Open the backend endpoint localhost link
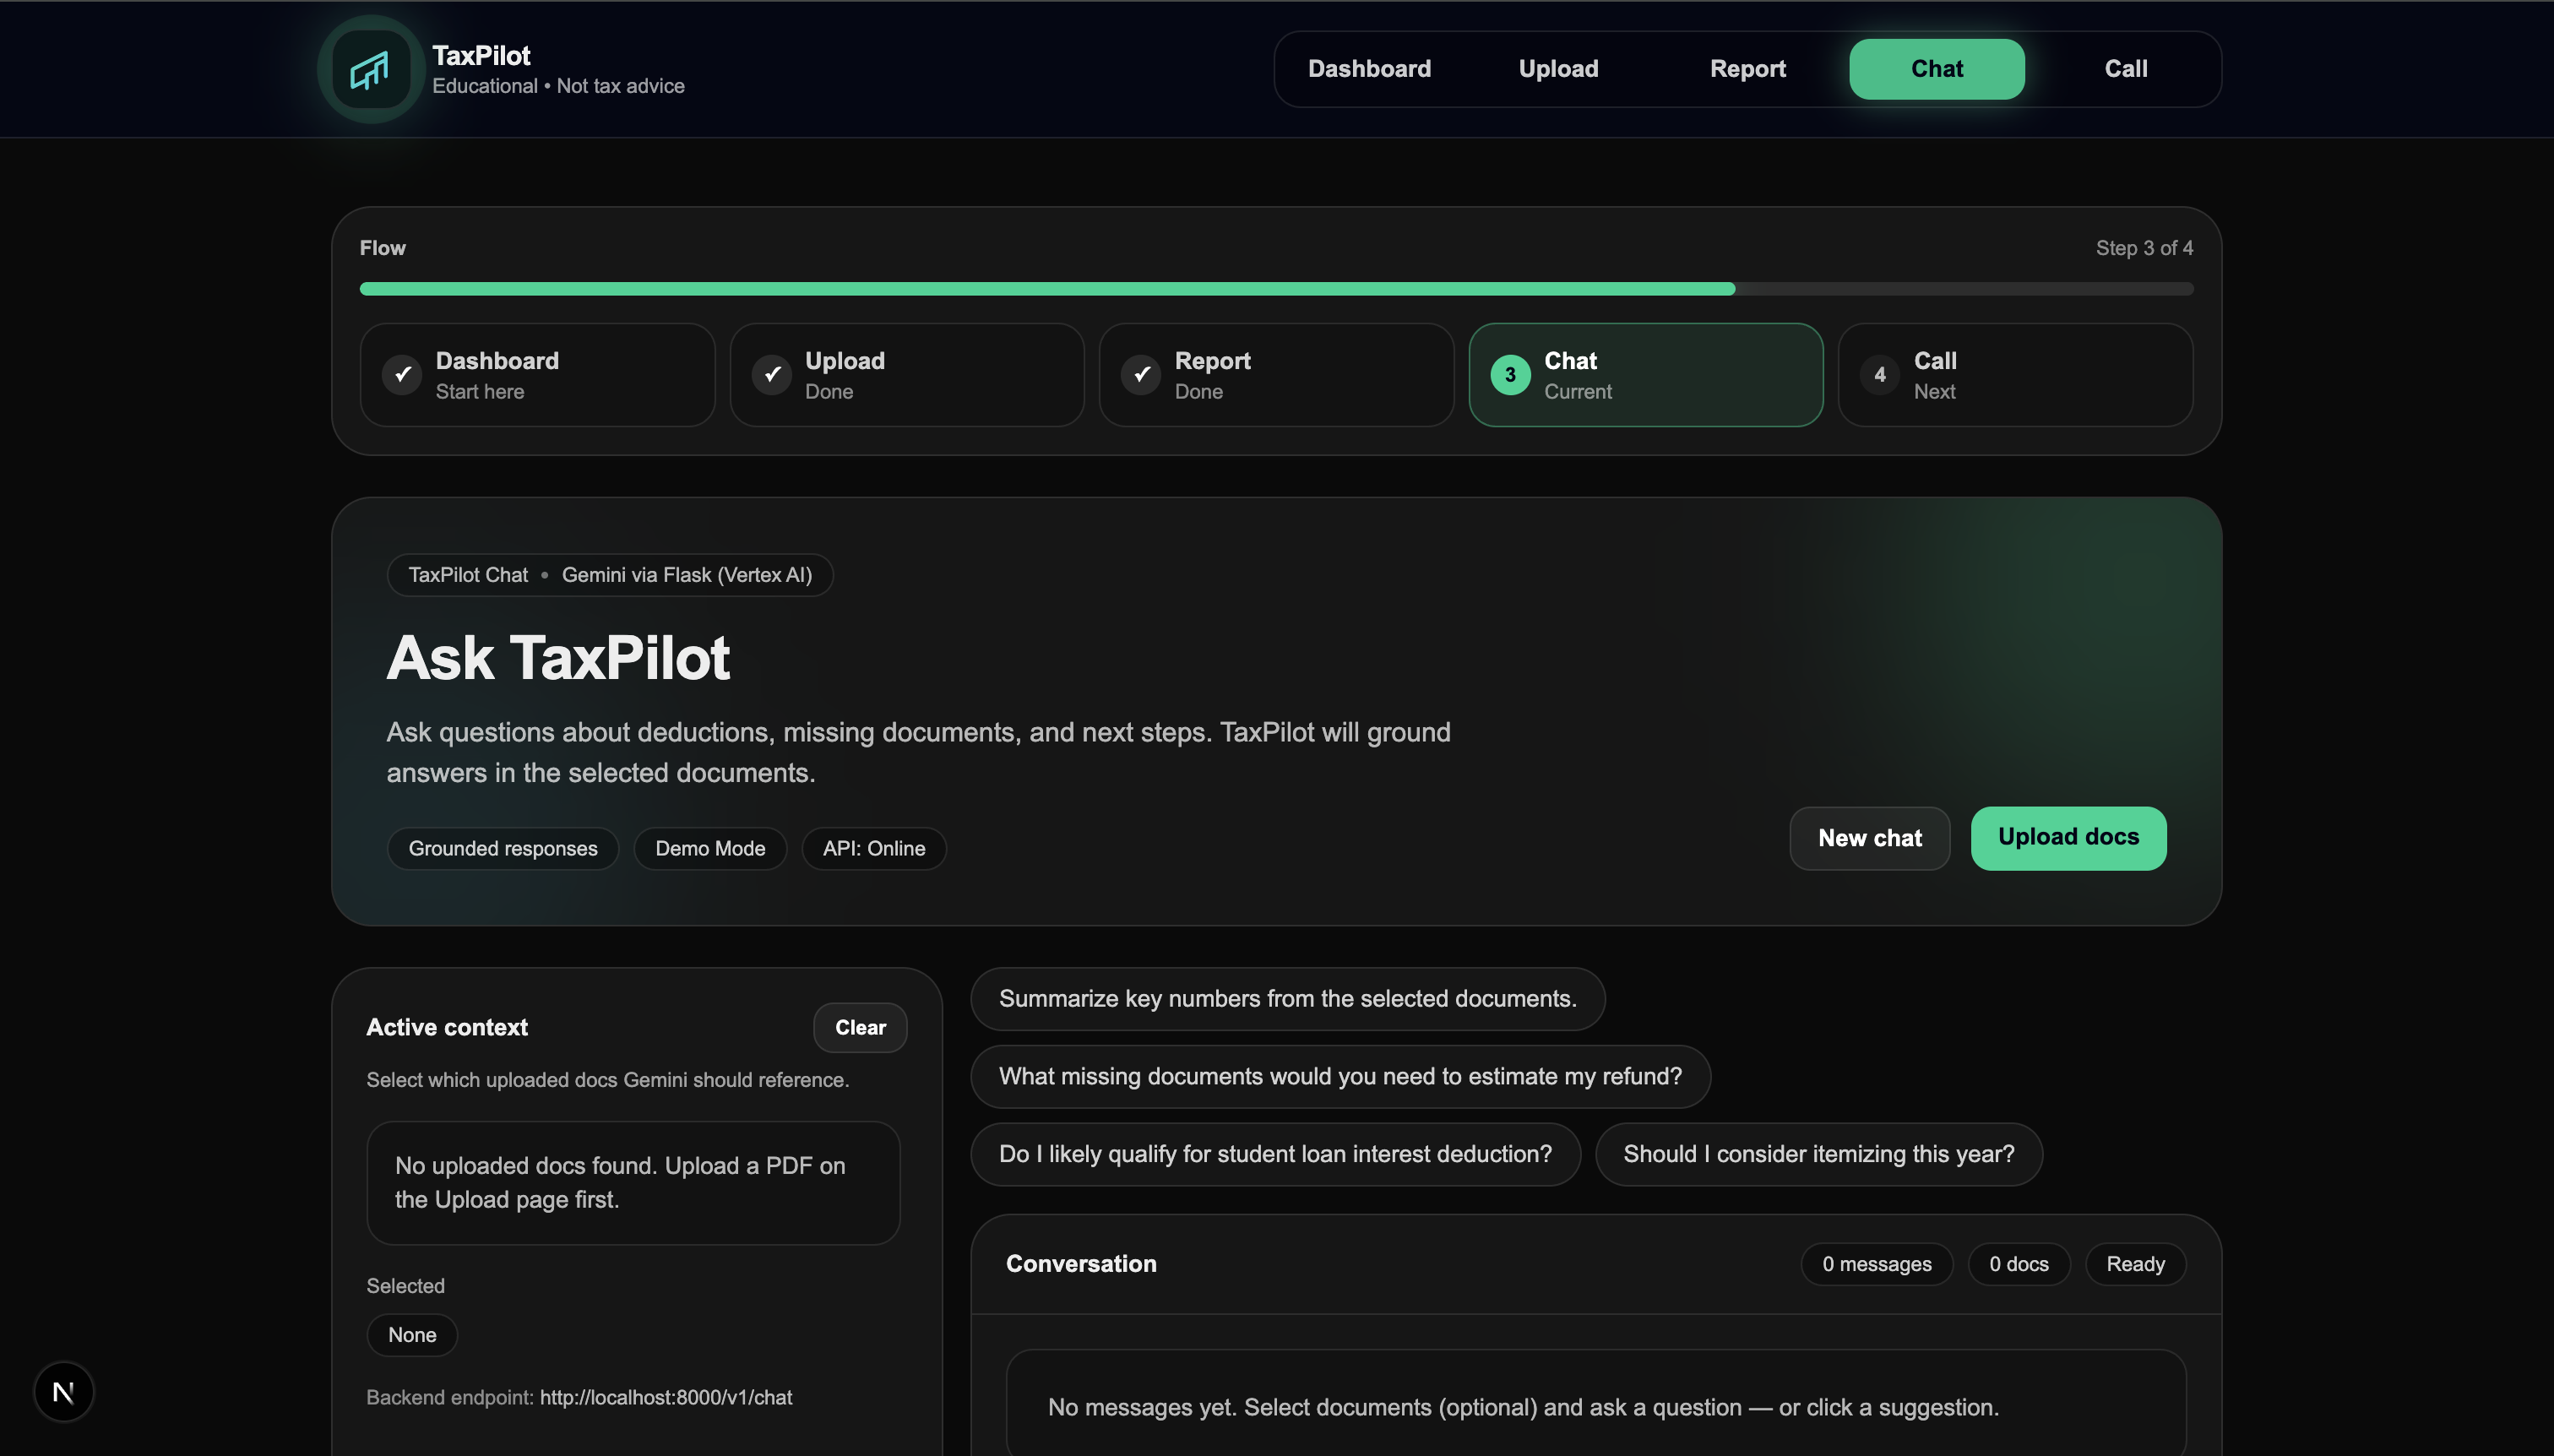Viewport: 2554px width, 1456px height. (666, 1397)
